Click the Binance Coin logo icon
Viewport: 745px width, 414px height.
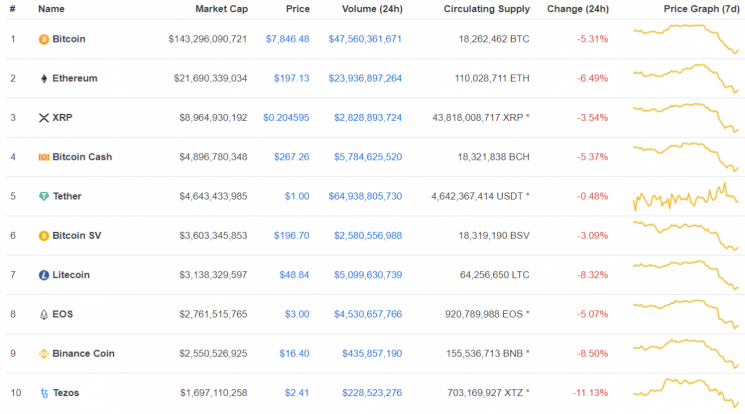(44, 354)
